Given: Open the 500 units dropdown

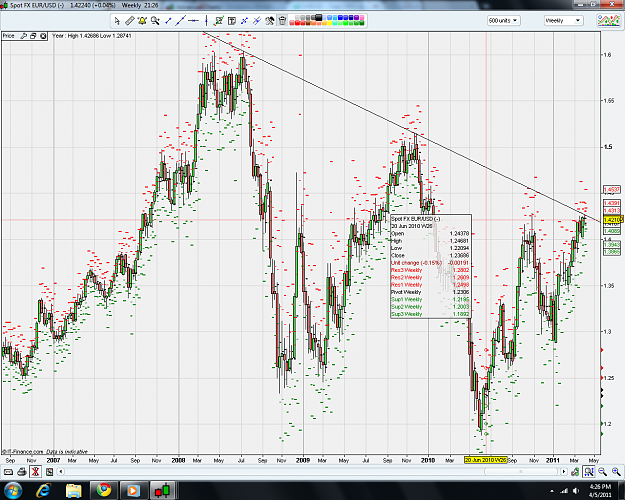Looking at the screenshot, I should [x=503, y=20].
